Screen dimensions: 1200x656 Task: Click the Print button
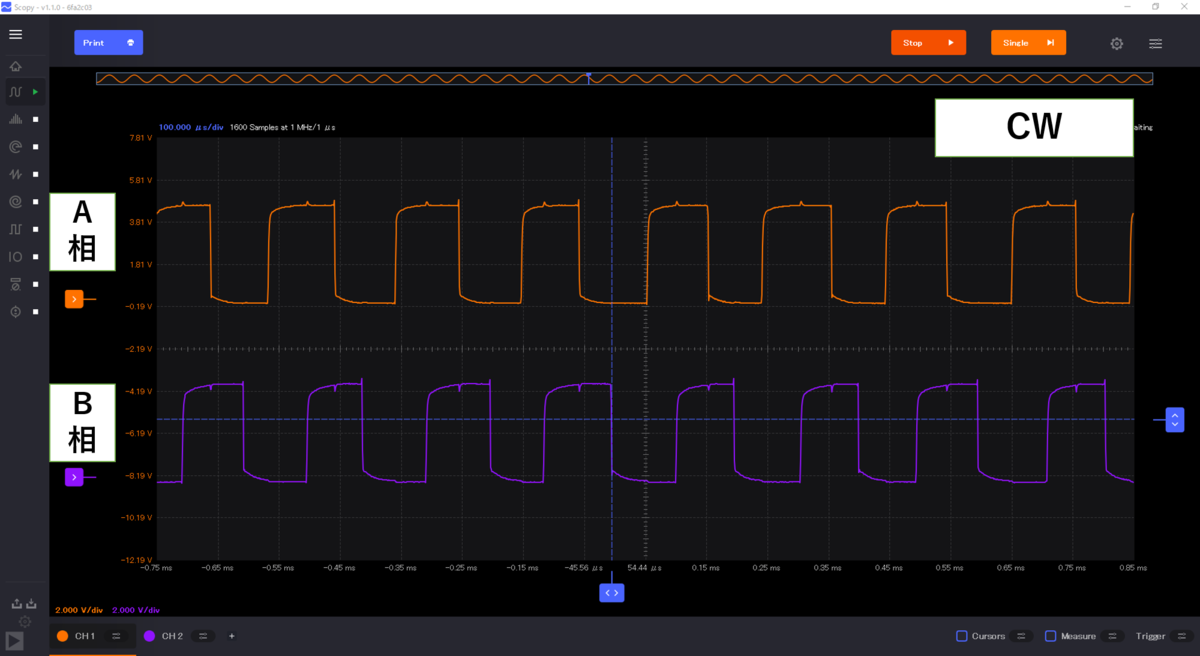tap(108, 43)
